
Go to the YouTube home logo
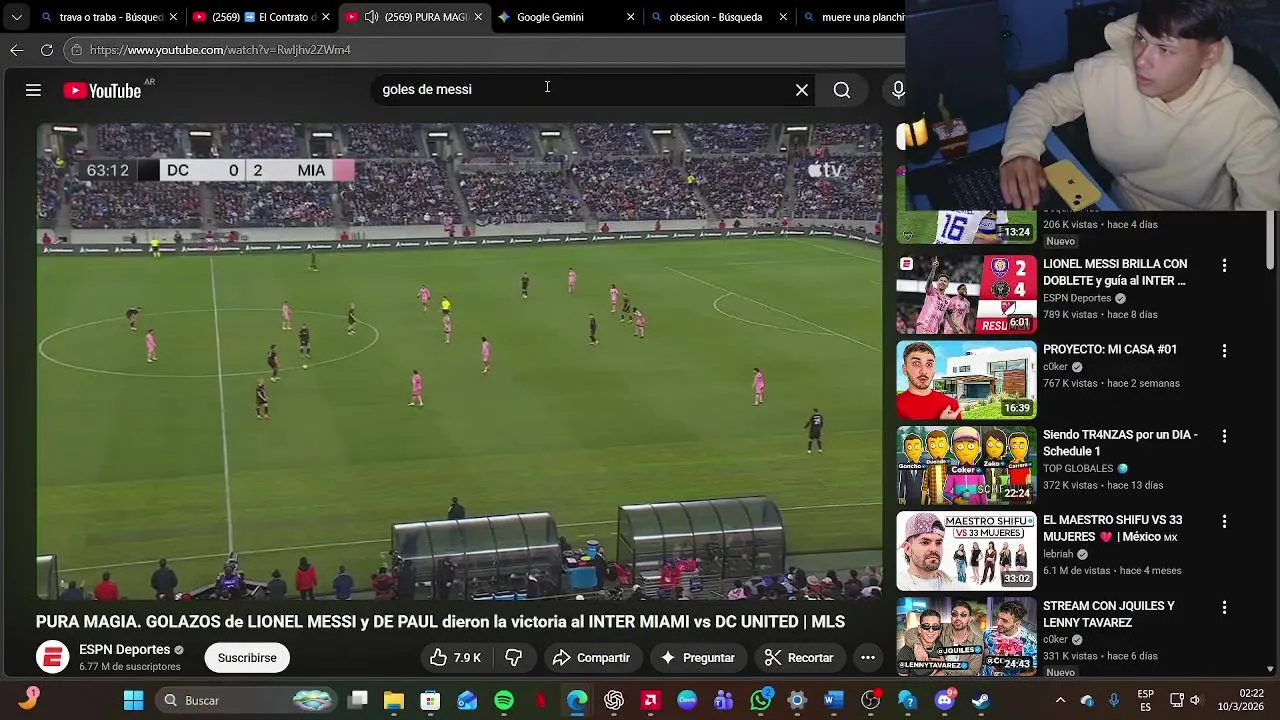[x=102, y=91]
